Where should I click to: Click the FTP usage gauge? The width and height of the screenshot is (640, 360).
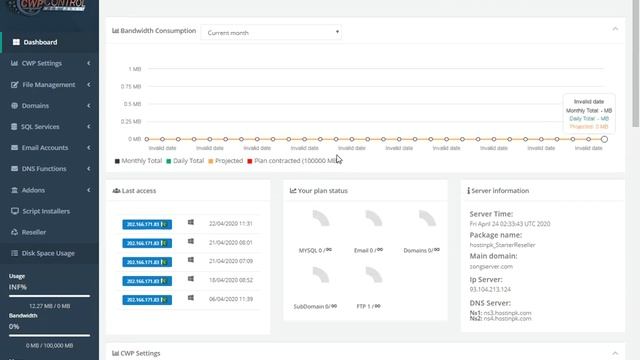[374, 275]
